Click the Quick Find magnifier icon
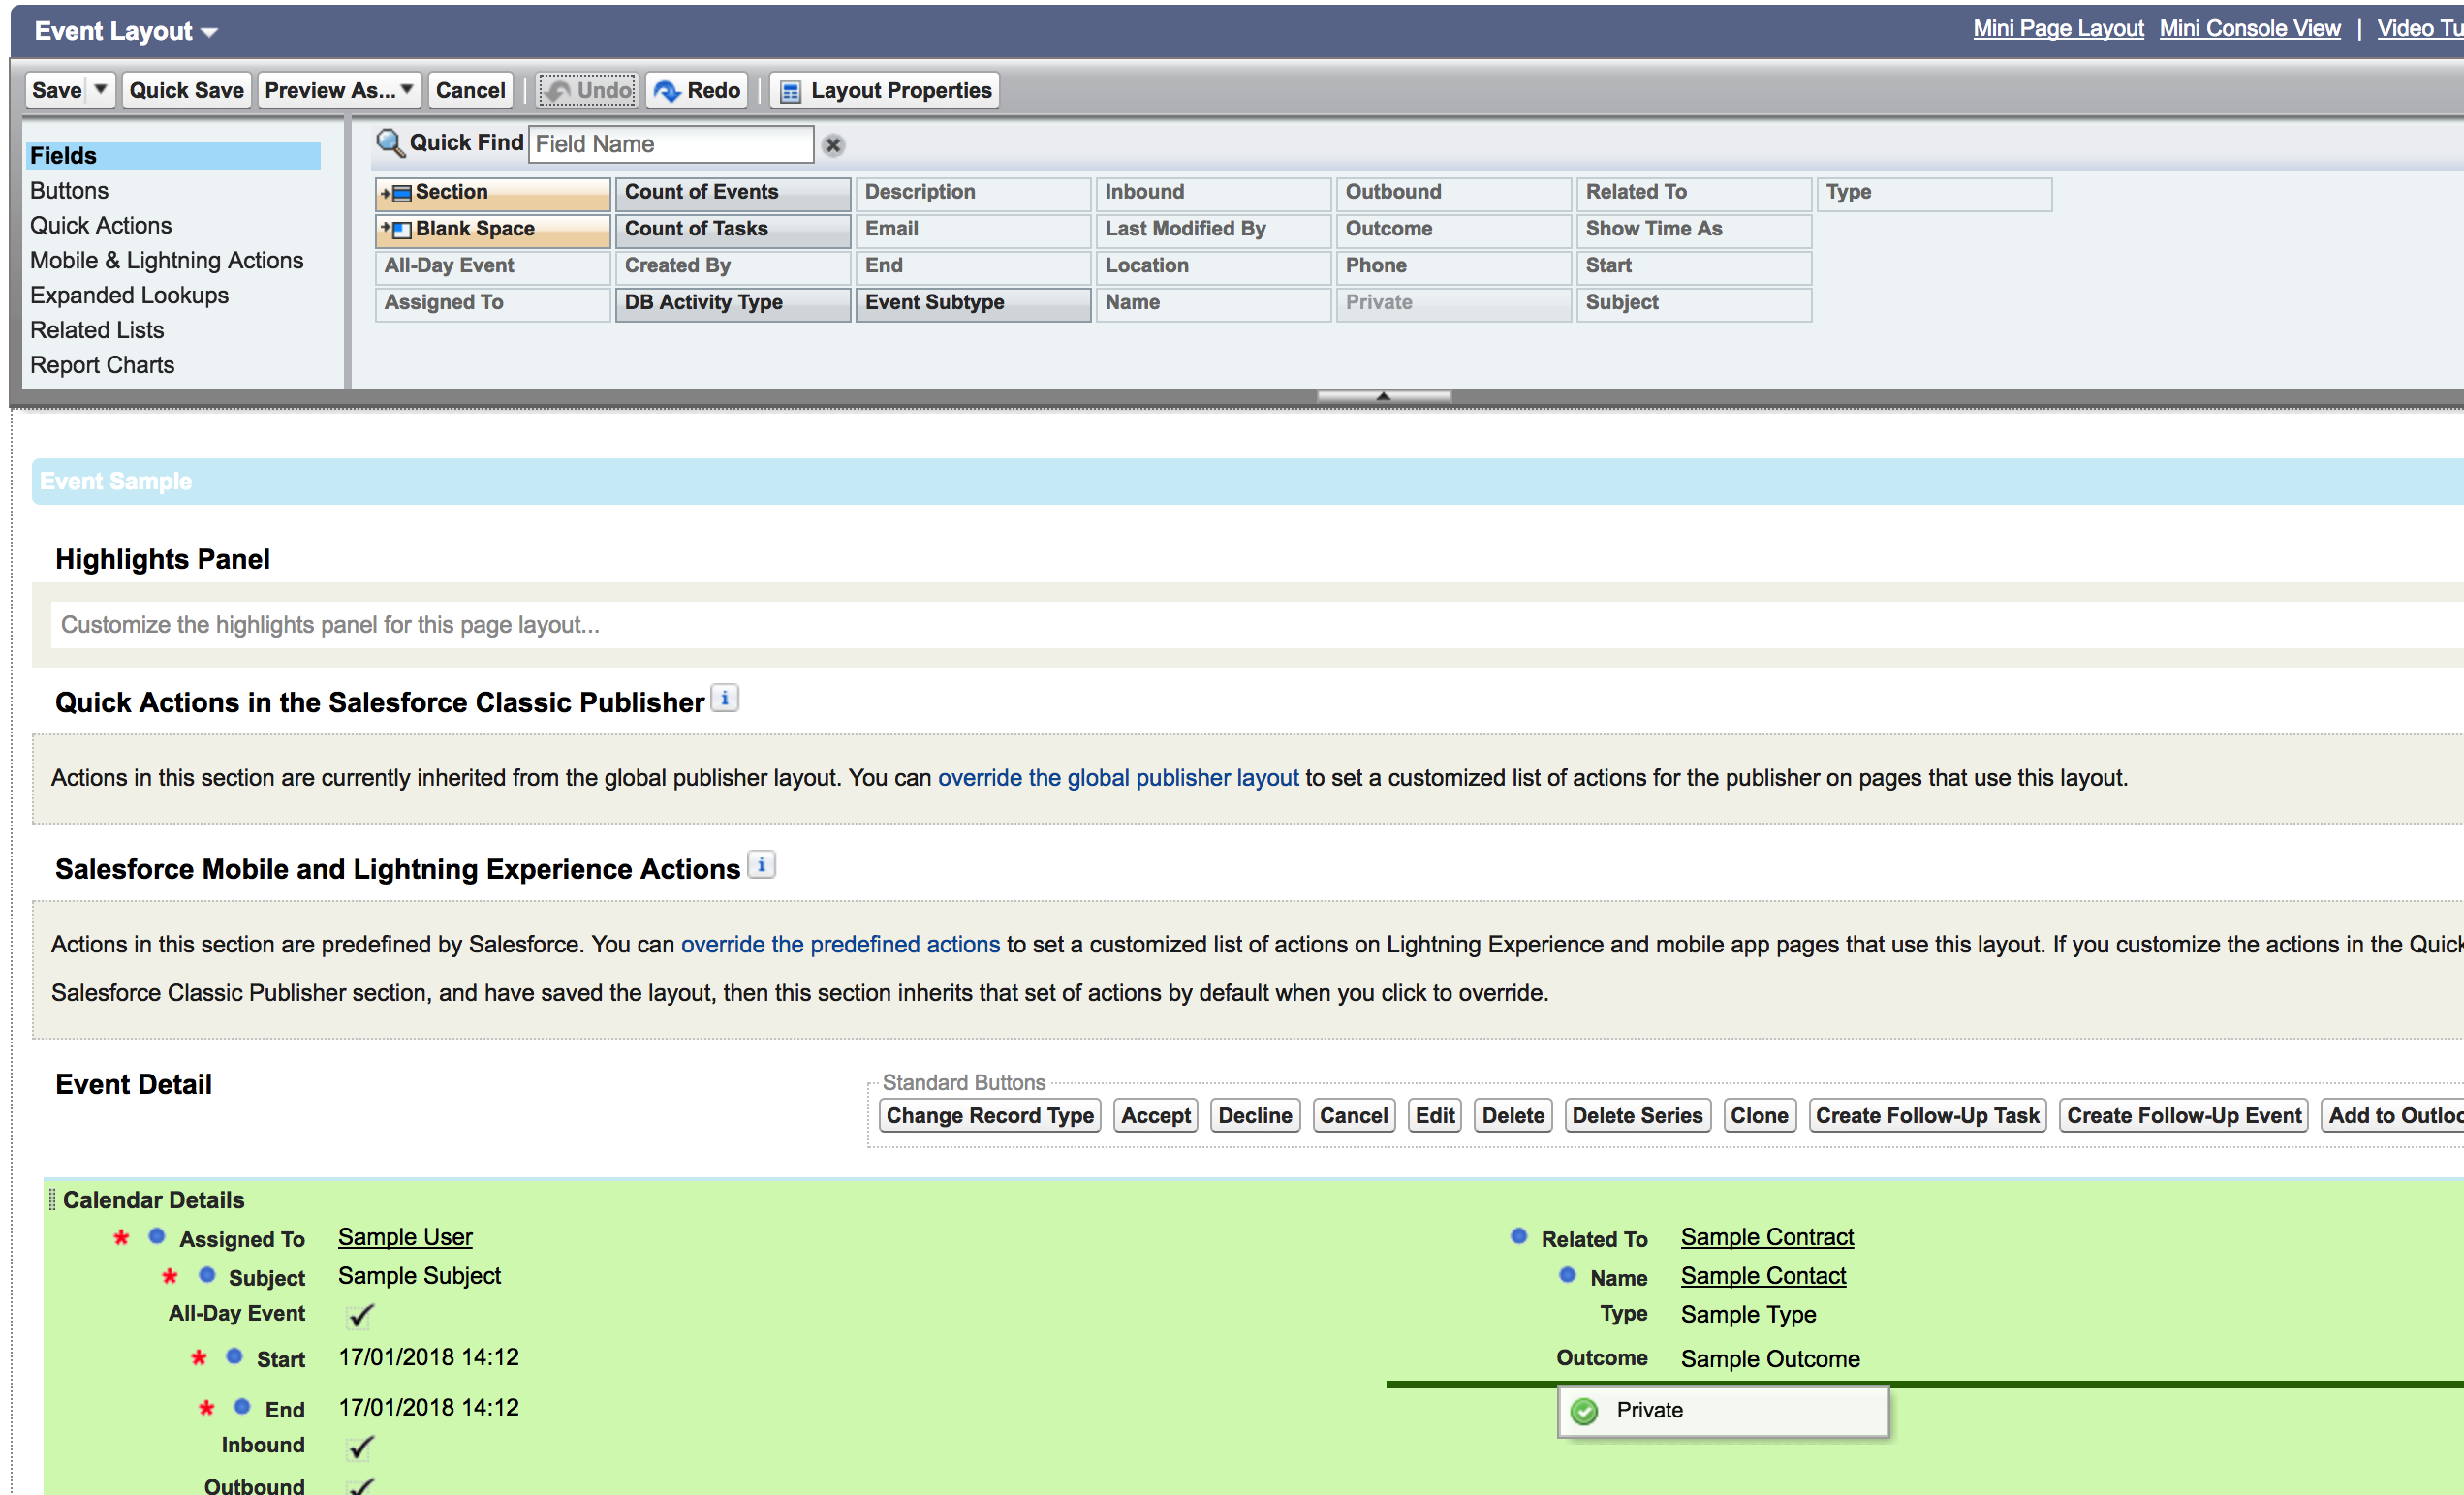 coord(389,144)
